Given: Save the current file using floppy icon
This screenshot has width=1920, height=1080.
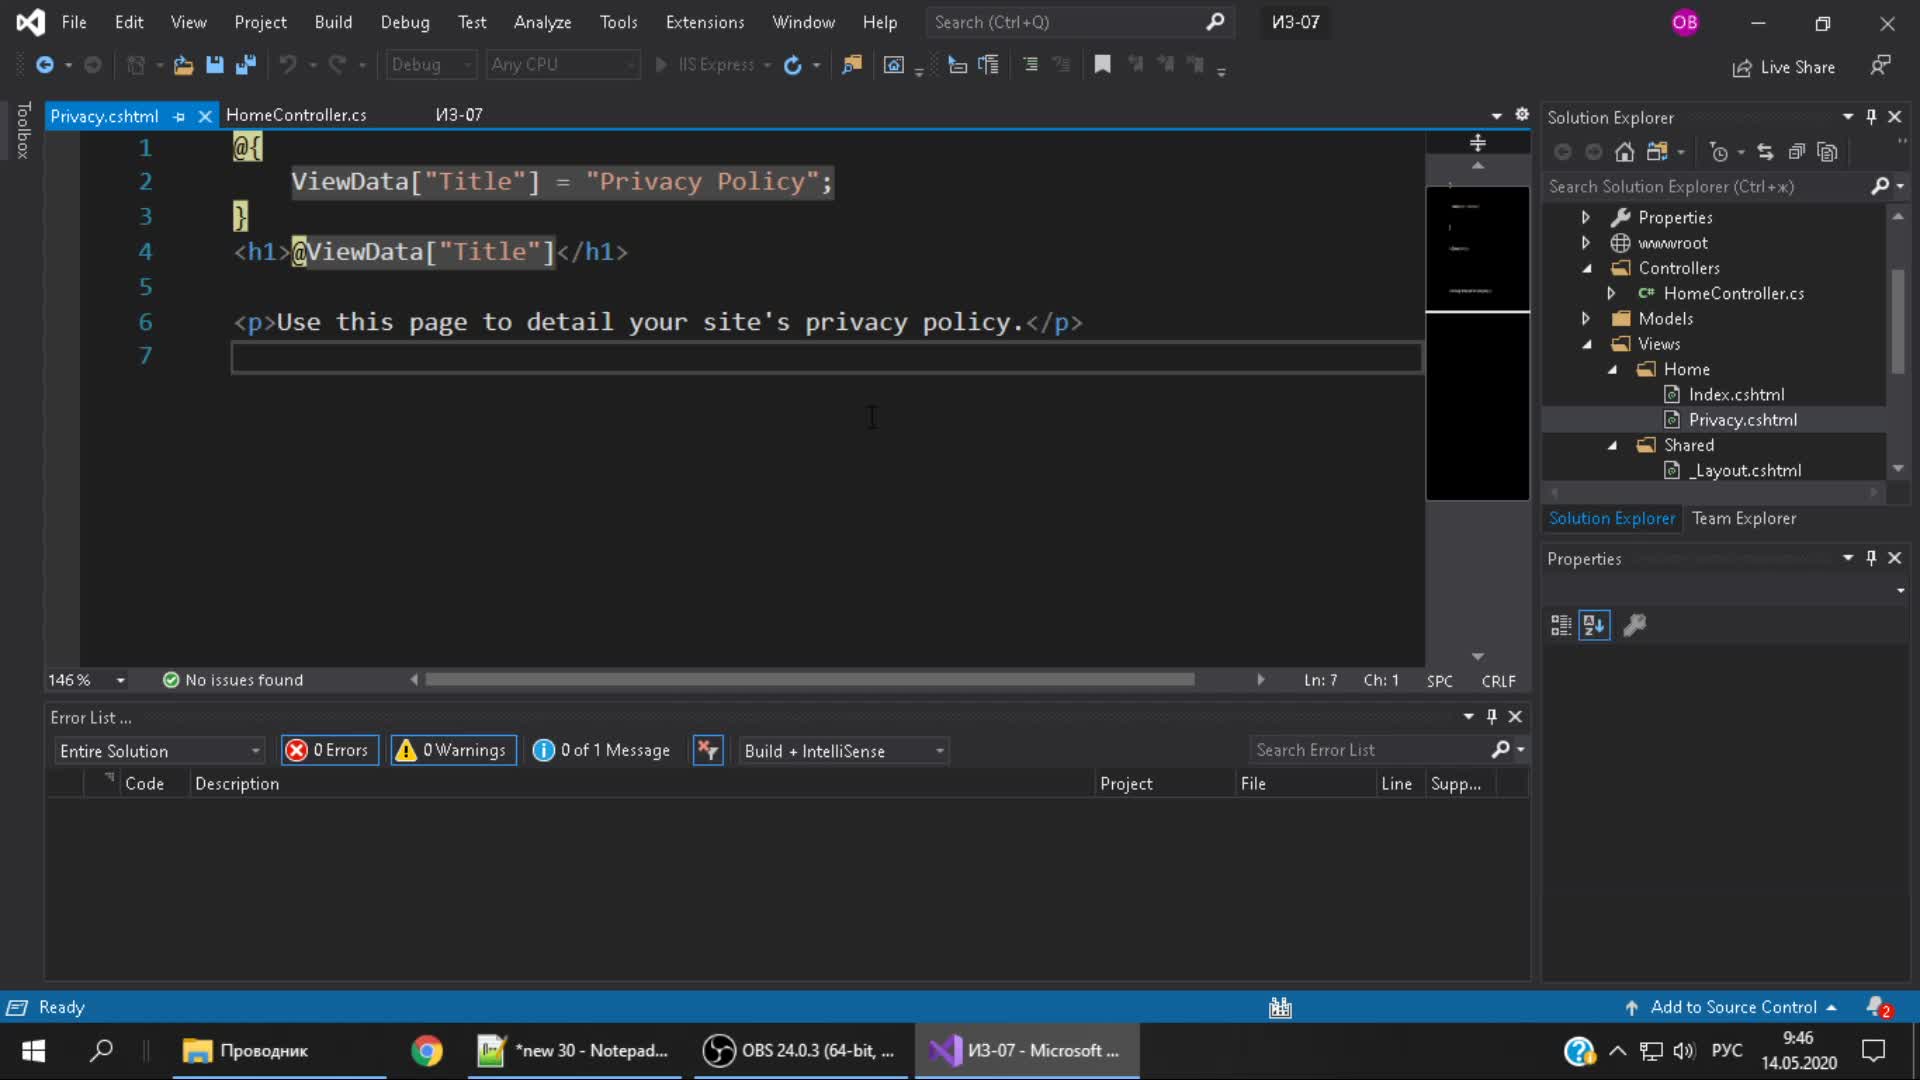Looking at the screenshot, I should (214, 65).
